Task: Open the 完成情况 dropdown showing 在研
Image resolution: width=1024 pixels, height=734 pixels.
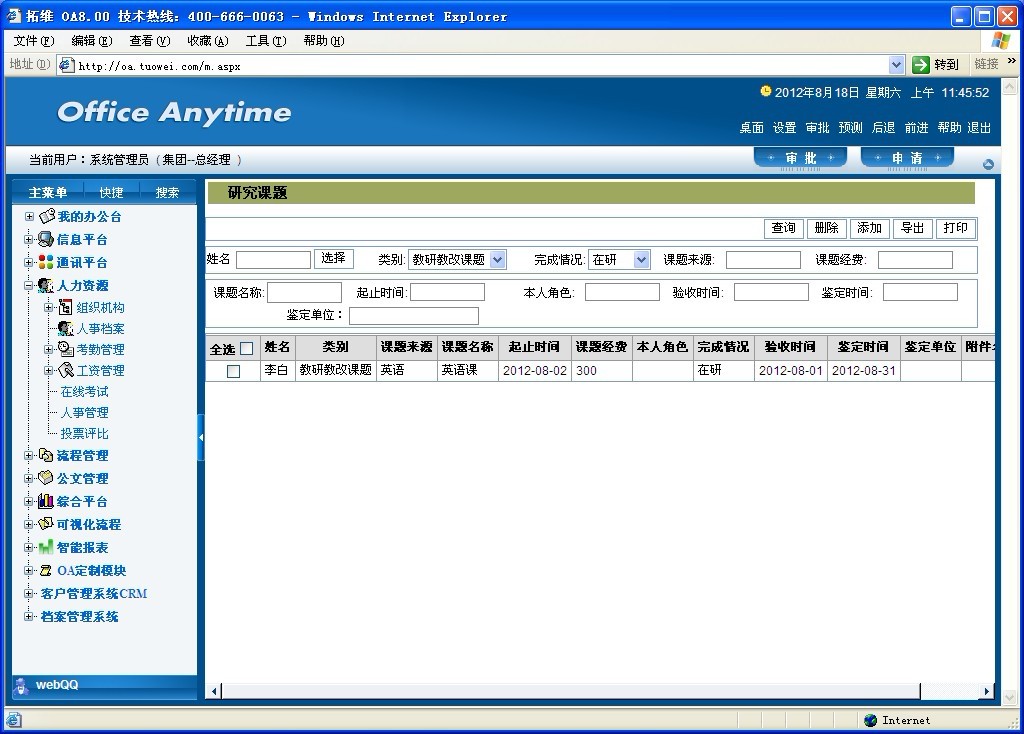Action: [x=641, y=260]
